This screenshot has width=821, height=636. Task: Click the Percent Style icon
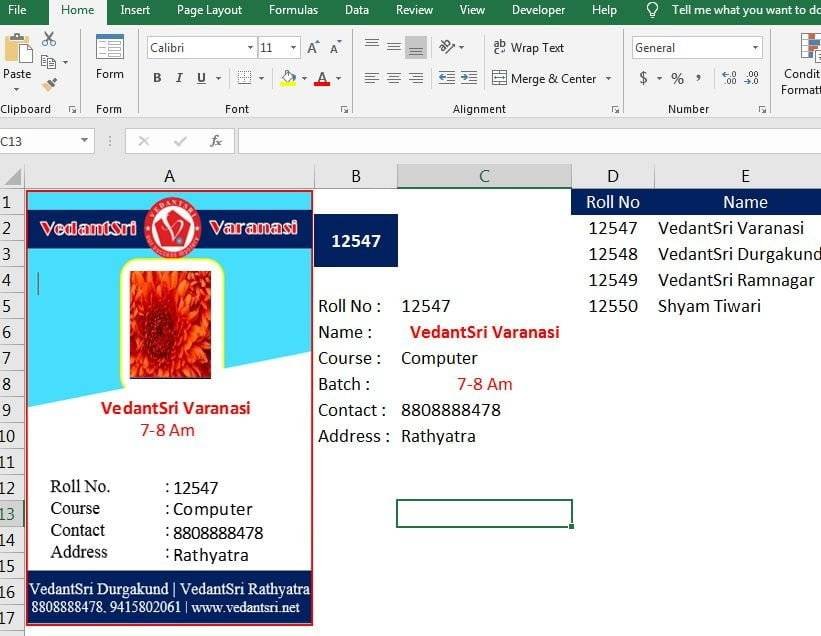click(676, 76)
